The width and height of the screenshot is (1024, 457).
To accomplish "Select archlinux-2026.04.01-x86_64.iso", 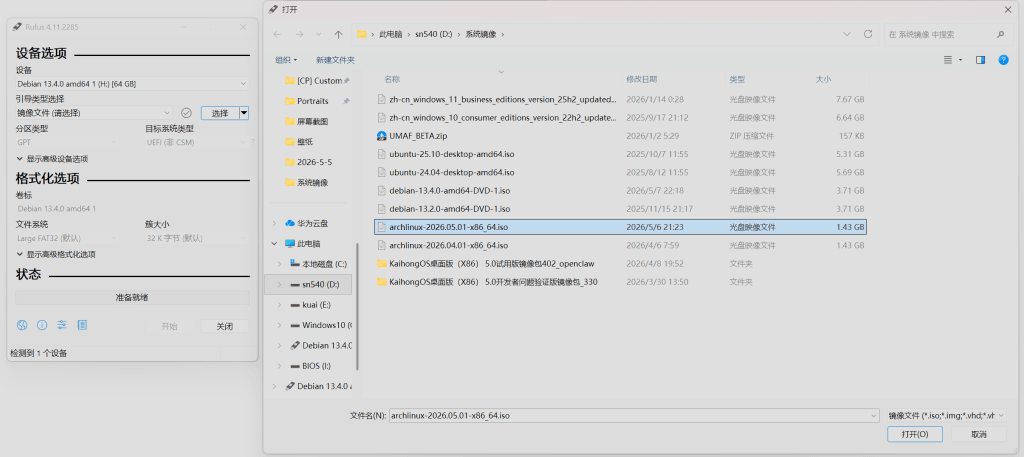I will [x=620, y=245].
